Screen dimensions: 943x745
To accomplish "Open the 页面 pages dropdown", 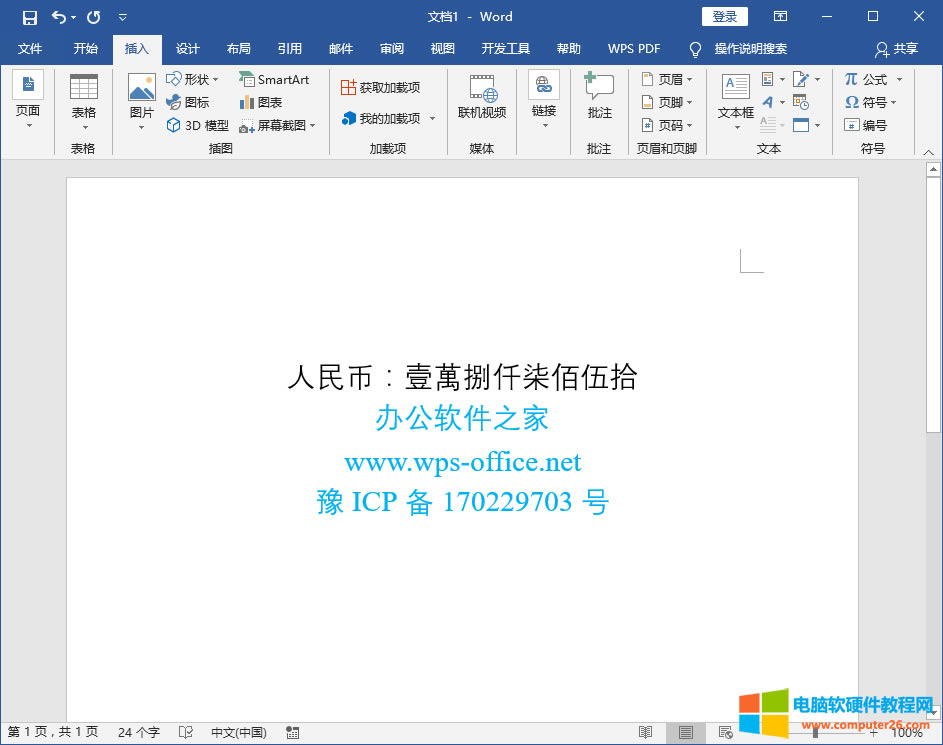I will pyautogui.click(x=28, y=101).
